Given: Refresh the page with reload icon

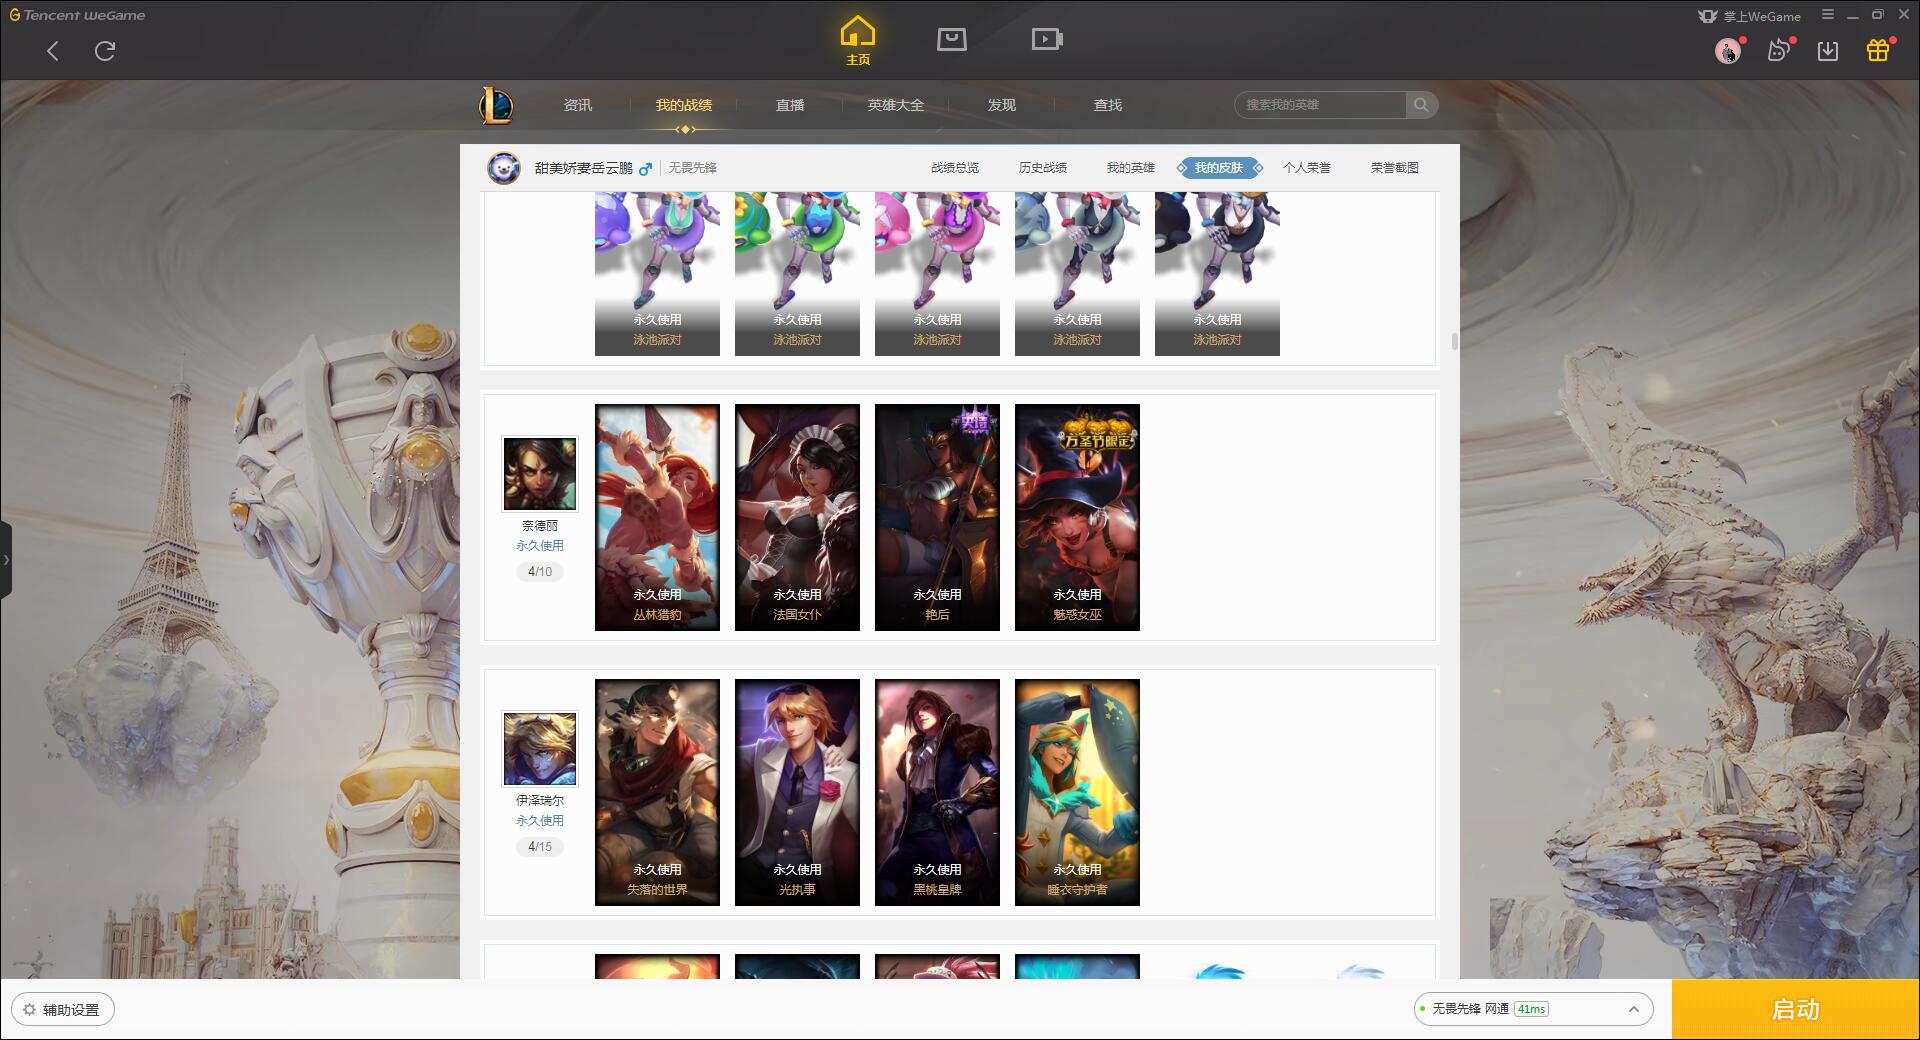Looking at the screenshot, I should 105,51.
